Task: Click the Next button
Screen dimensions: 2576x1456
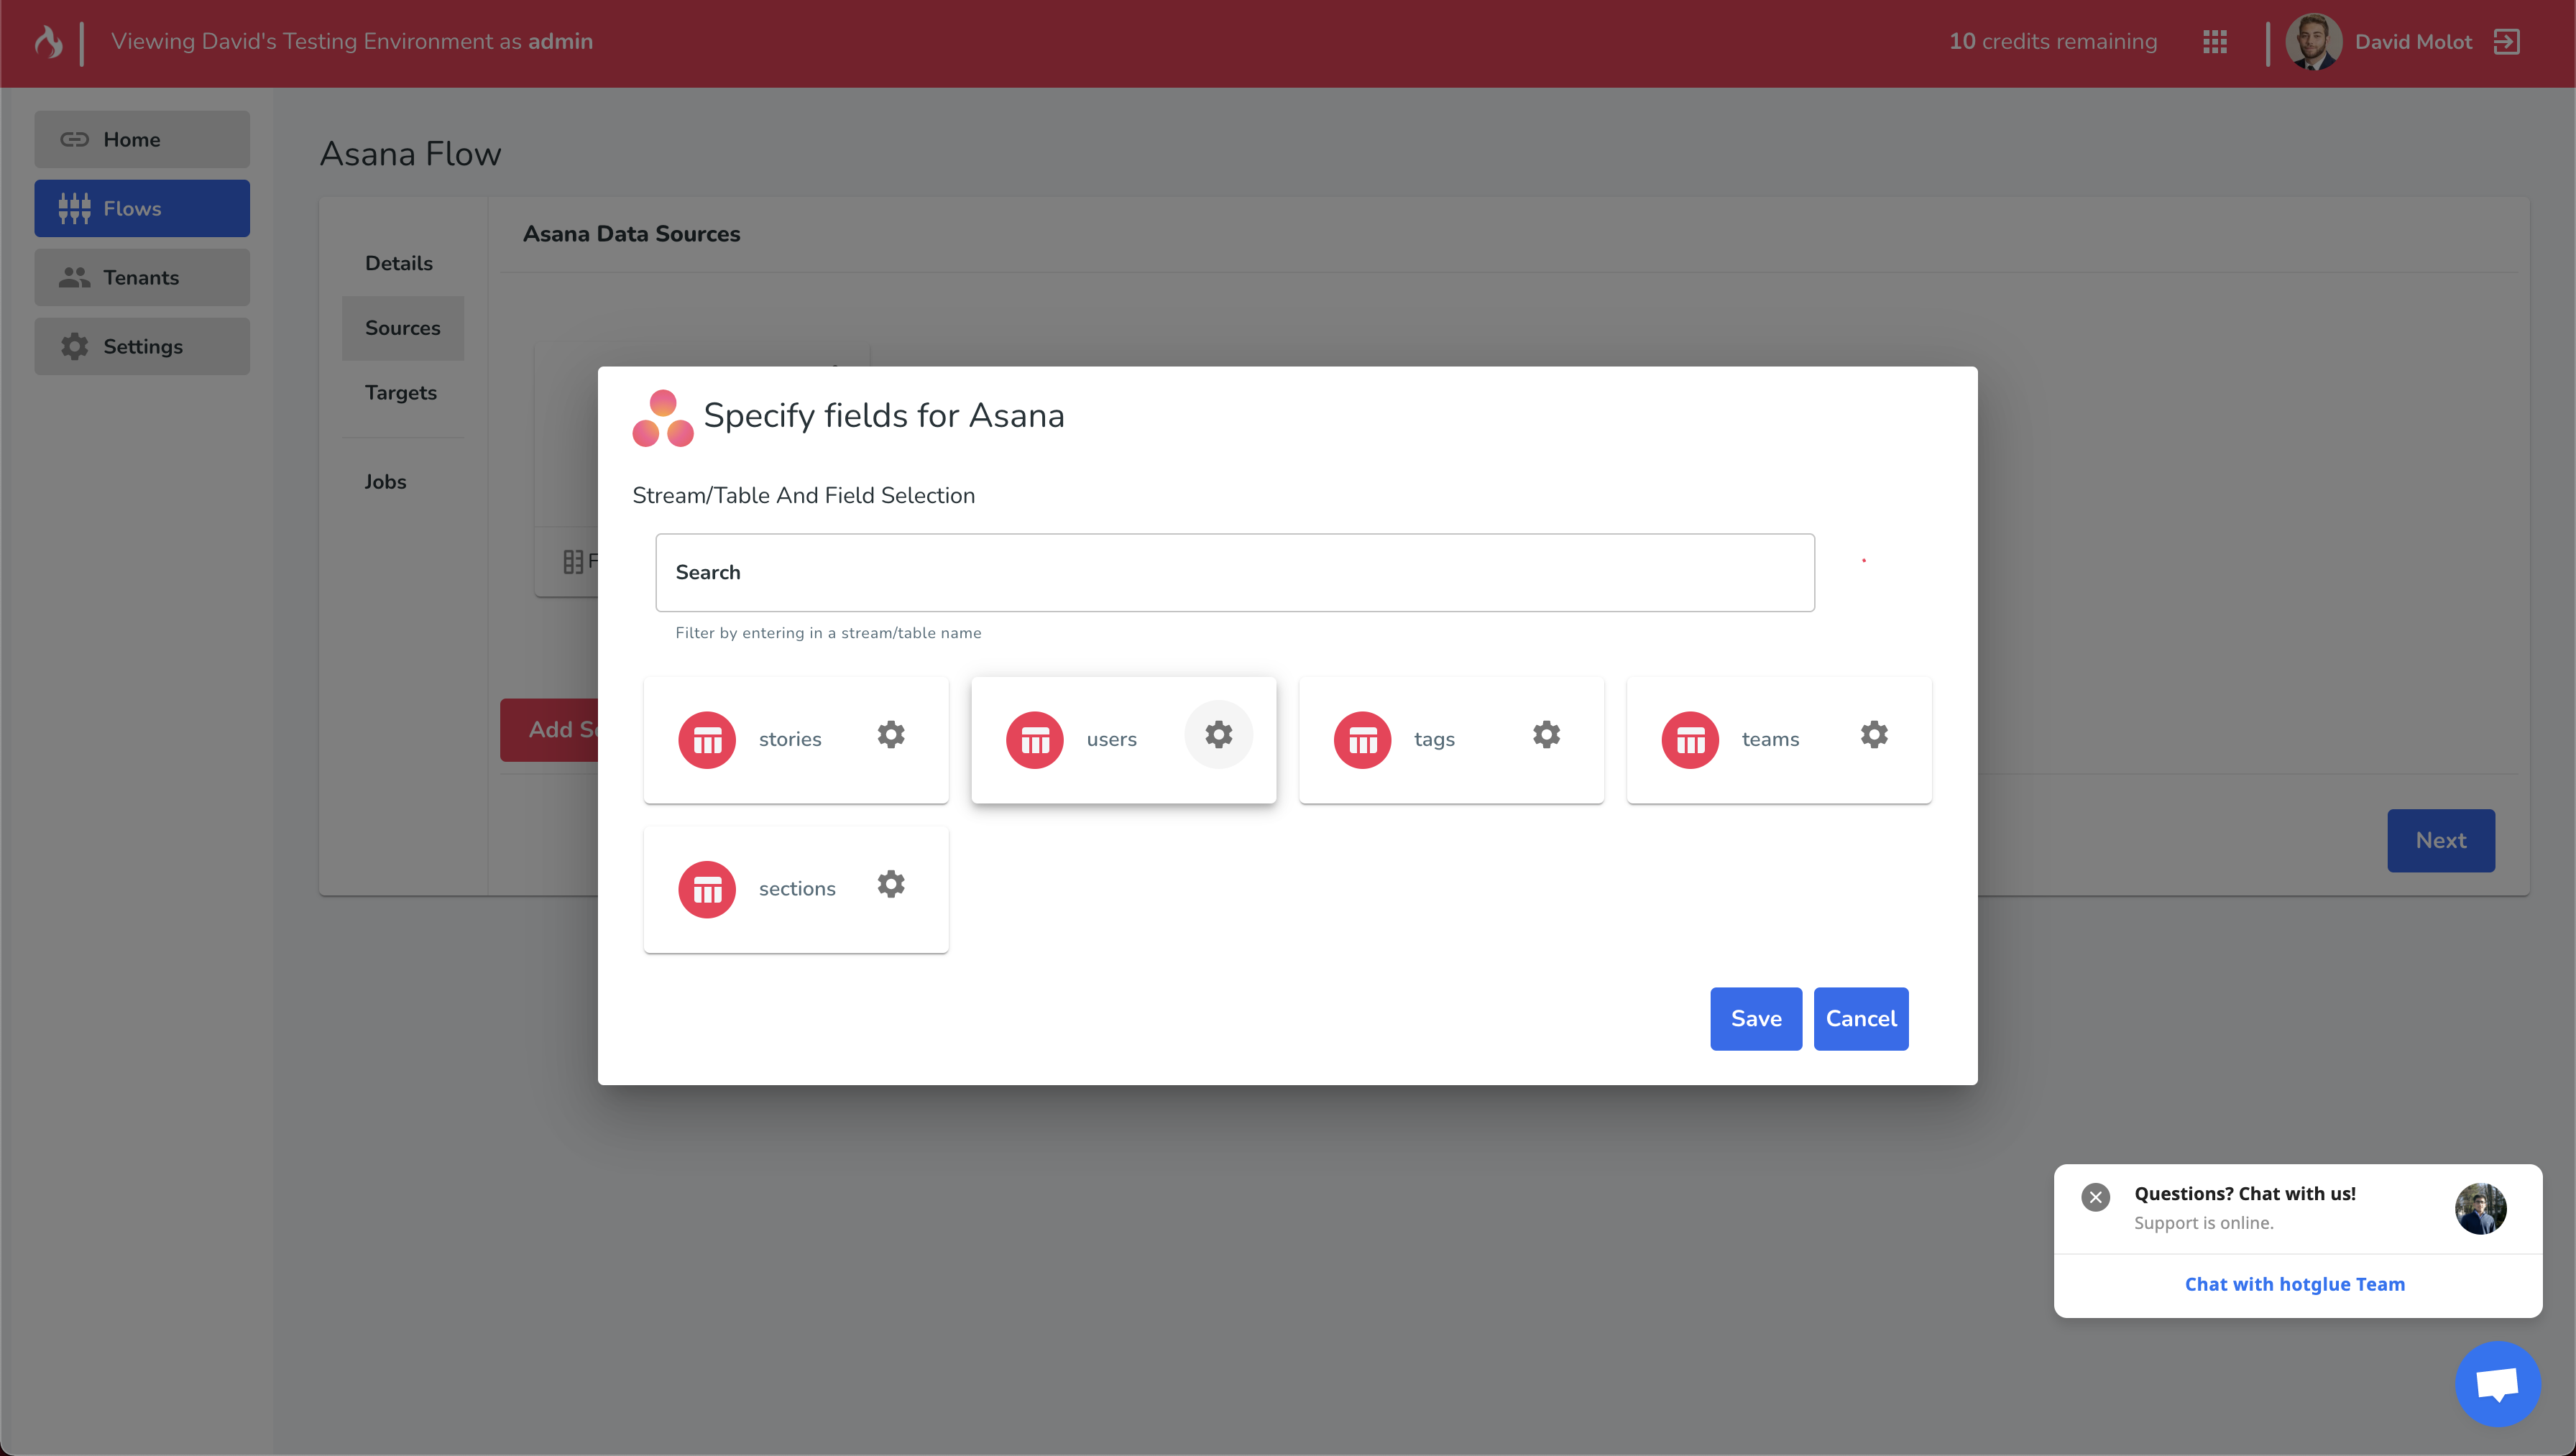Action: [x=2441, y=840]
